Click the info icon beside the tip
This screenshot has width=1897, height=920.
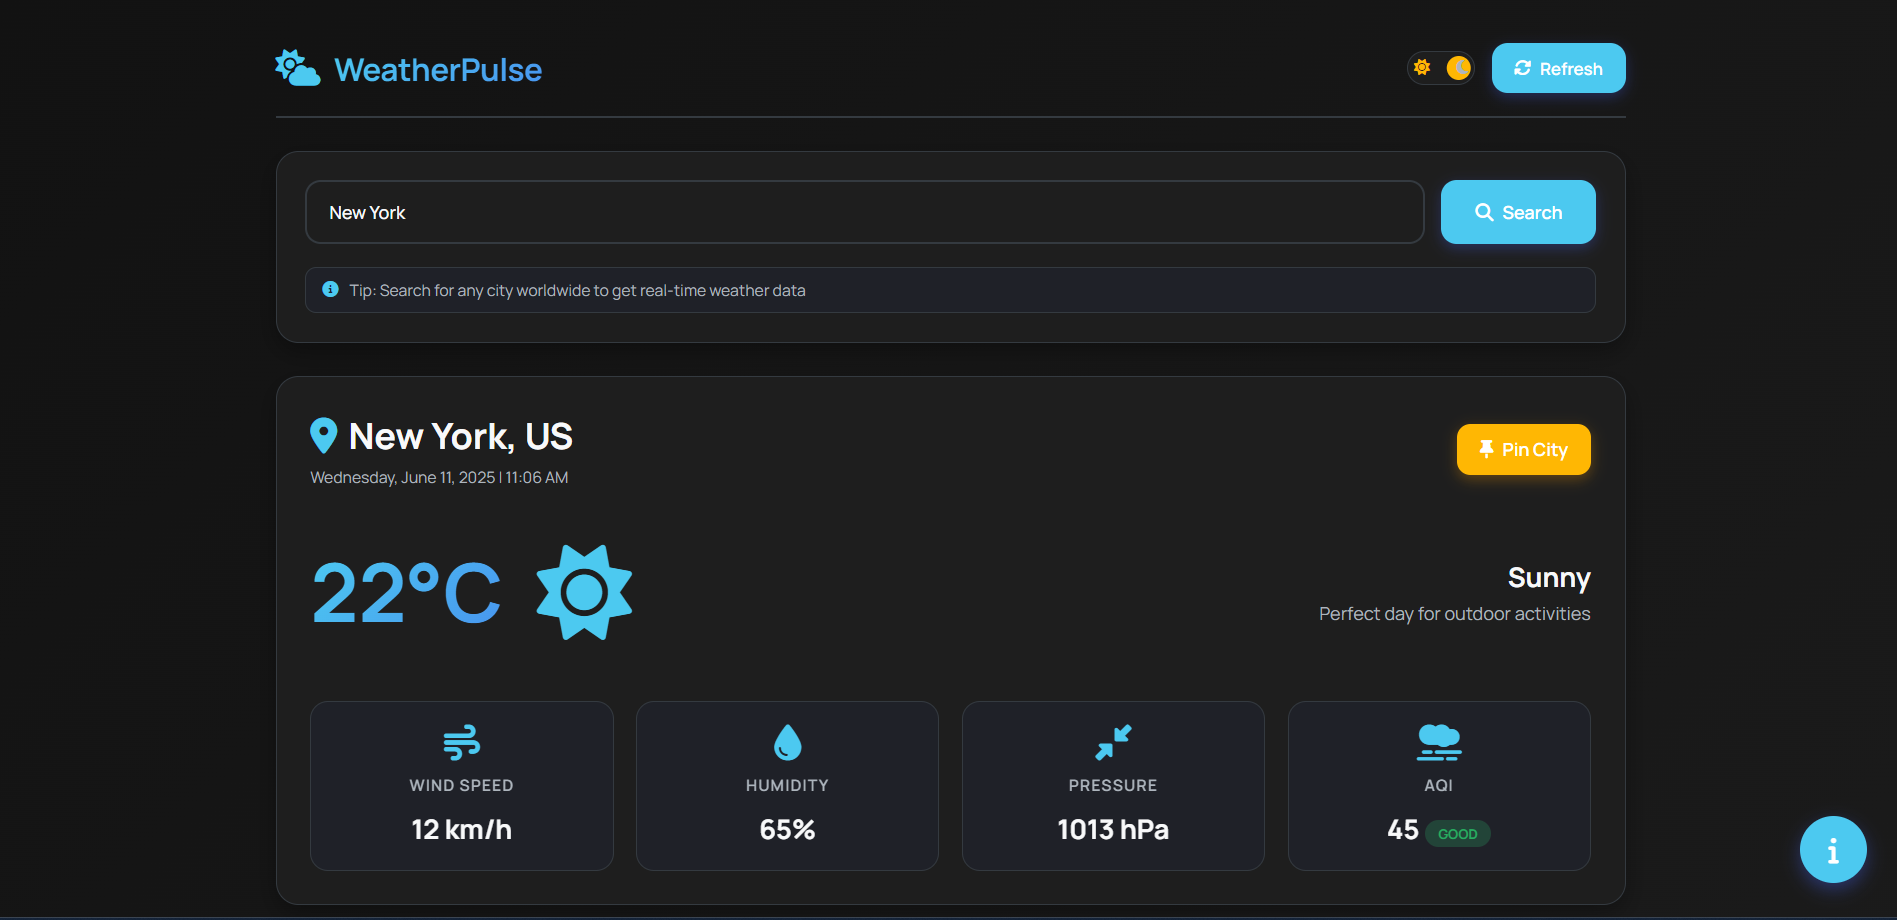point(330,290)
